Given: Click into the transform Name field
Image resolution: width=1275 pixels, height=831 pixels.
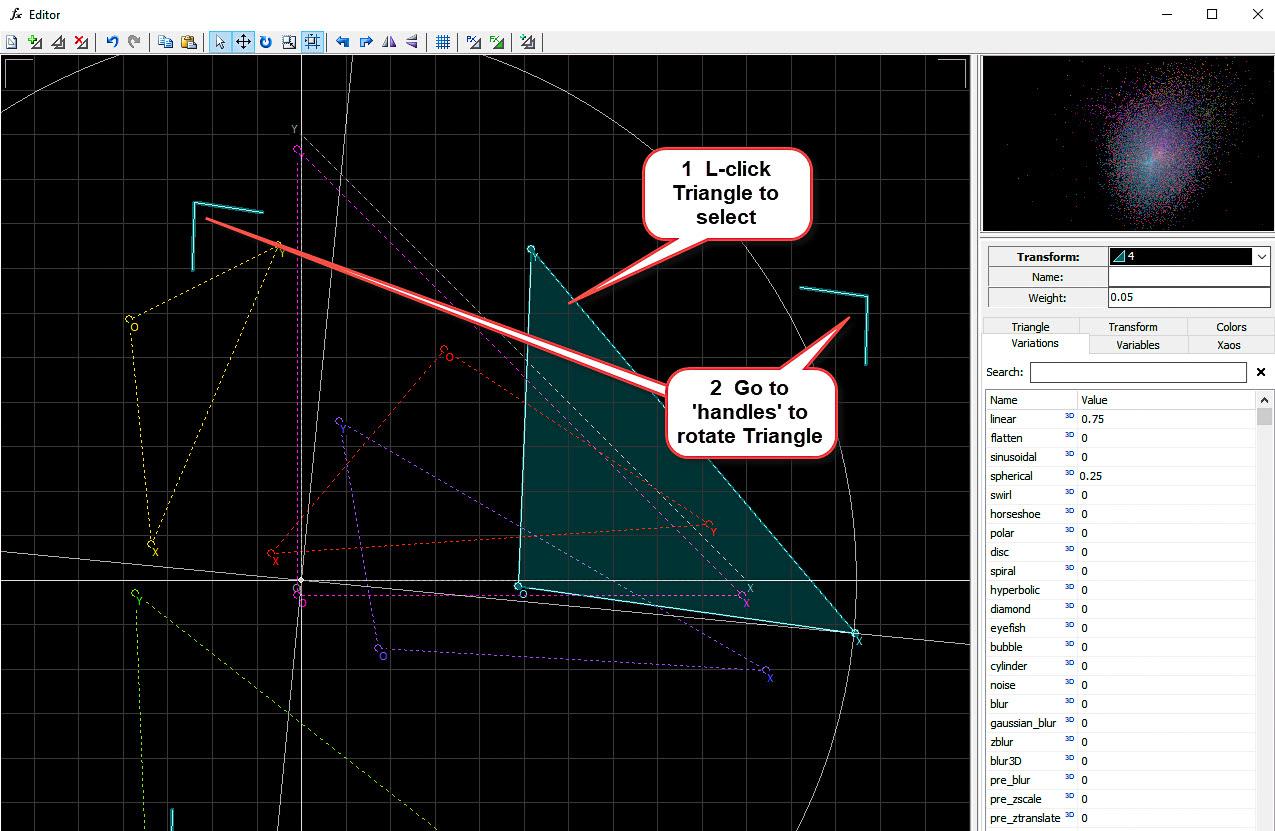Looking at the screenshot, I should pos(1189,277).
